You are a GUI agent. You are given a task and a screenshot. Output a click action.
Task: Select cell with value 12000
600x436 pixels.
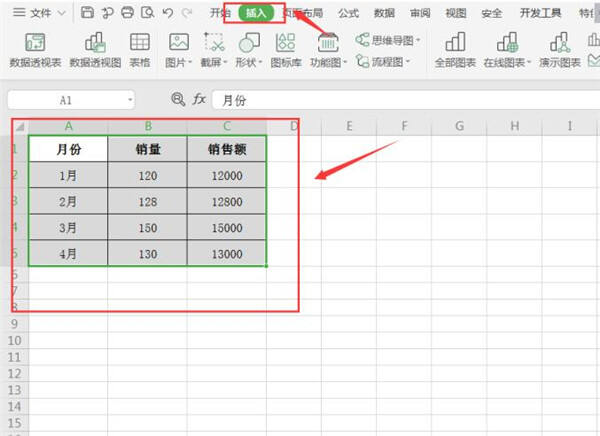[227, 175]
